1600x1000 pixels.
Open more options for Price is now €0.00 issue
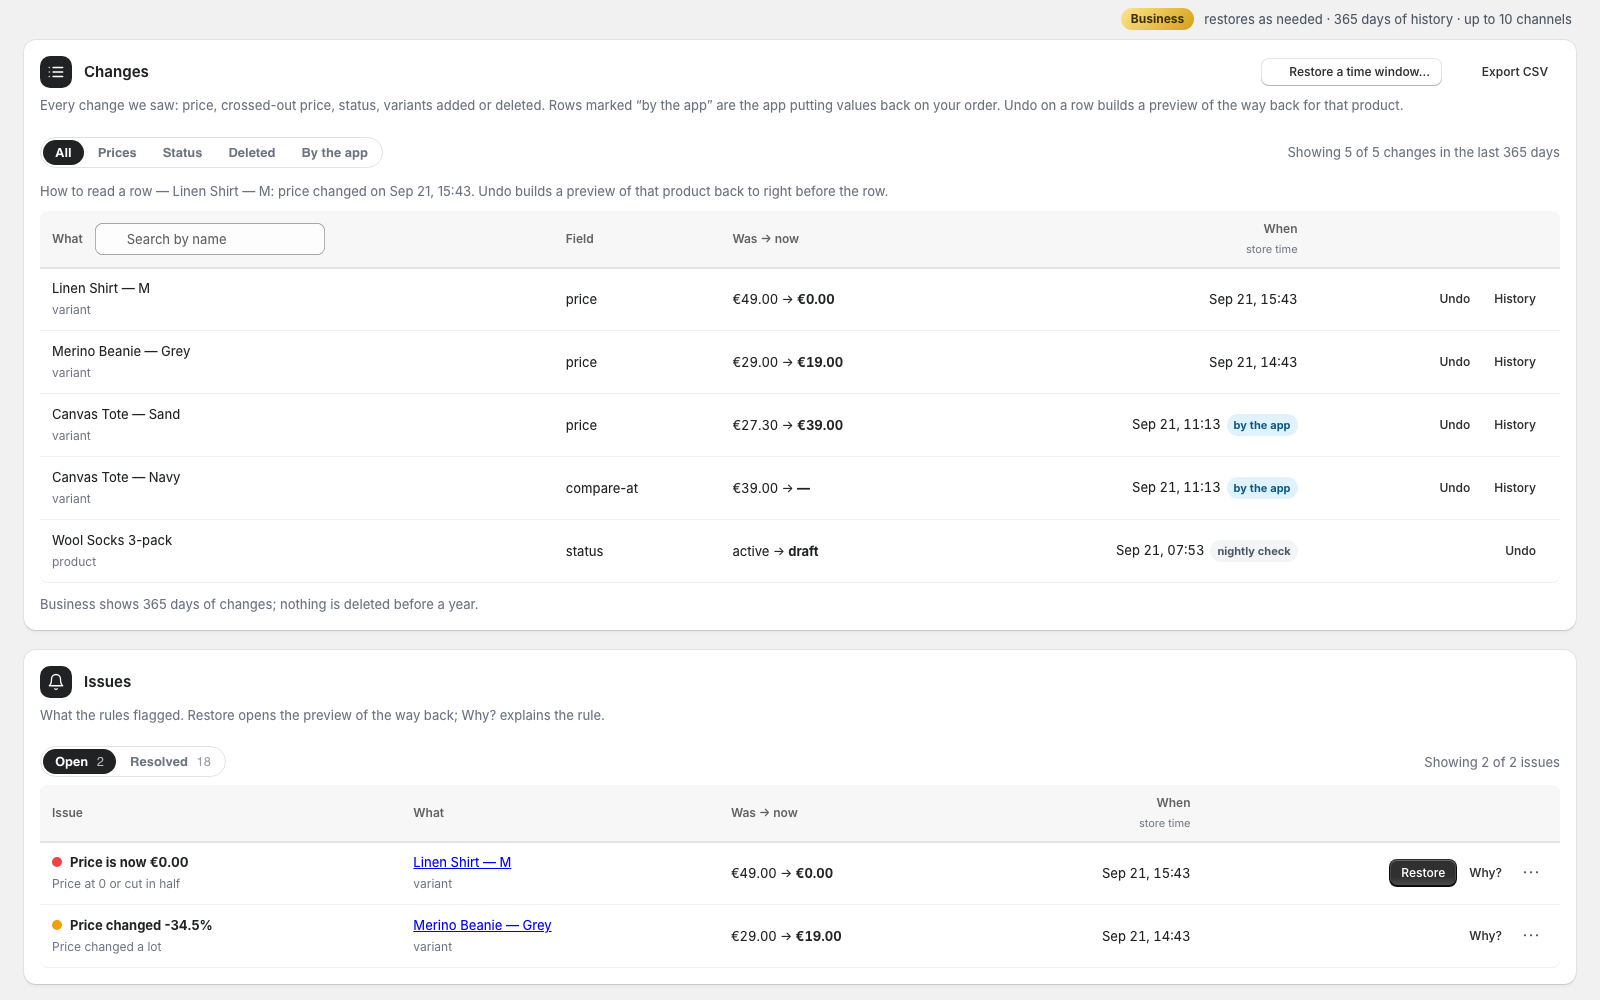pyautogui.click(x=1531, y=873)
